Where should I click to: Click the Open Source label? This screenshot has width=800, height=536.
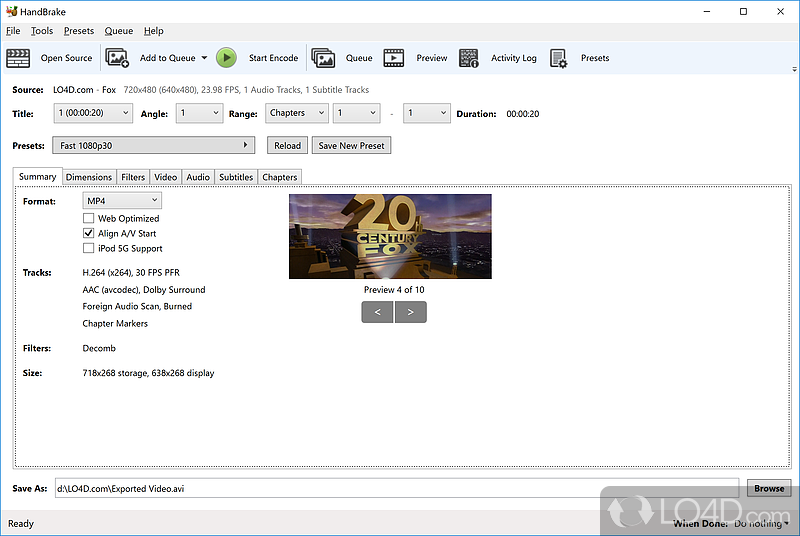tap(66, 58)
